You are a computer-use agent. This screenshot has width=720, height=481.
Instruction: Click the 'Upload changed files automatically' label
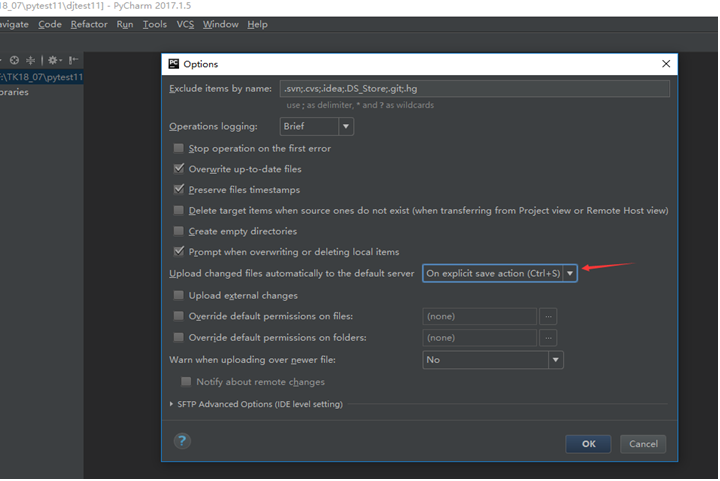[x=292, y=273]
